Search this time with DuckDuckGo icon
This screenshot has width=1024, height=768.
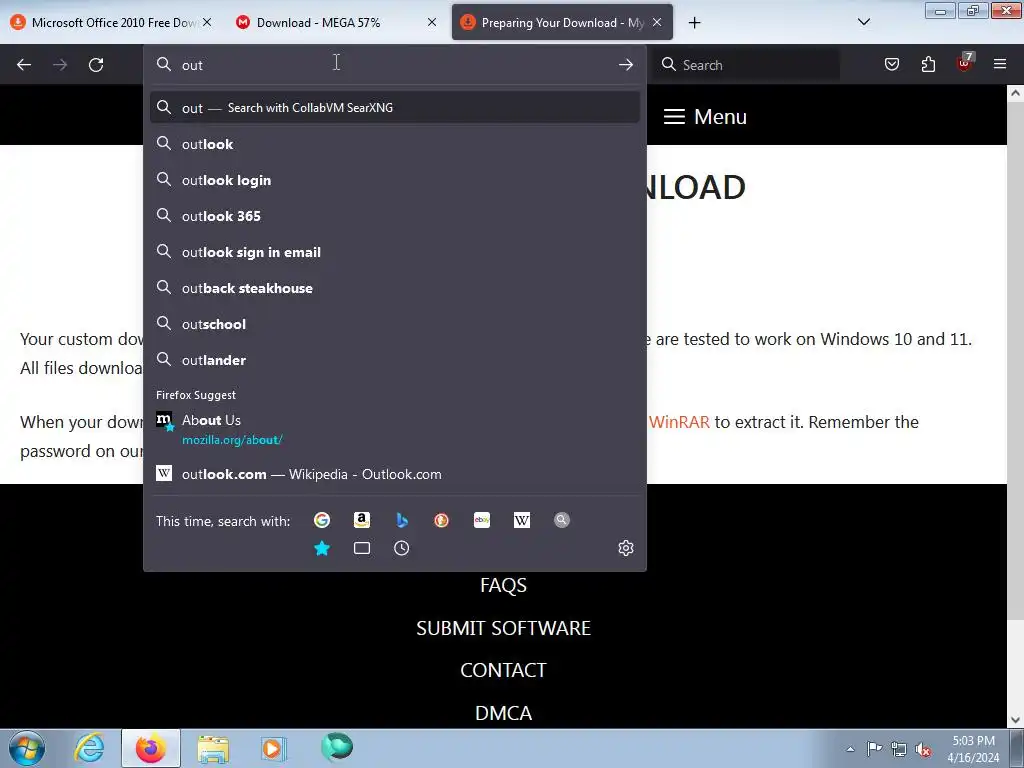pos(441,520)
